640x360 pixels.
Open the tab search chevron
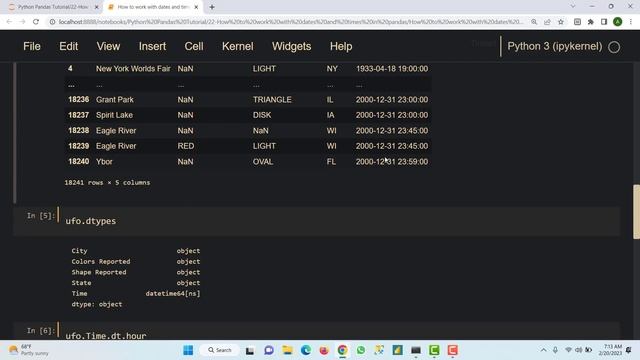573,6
